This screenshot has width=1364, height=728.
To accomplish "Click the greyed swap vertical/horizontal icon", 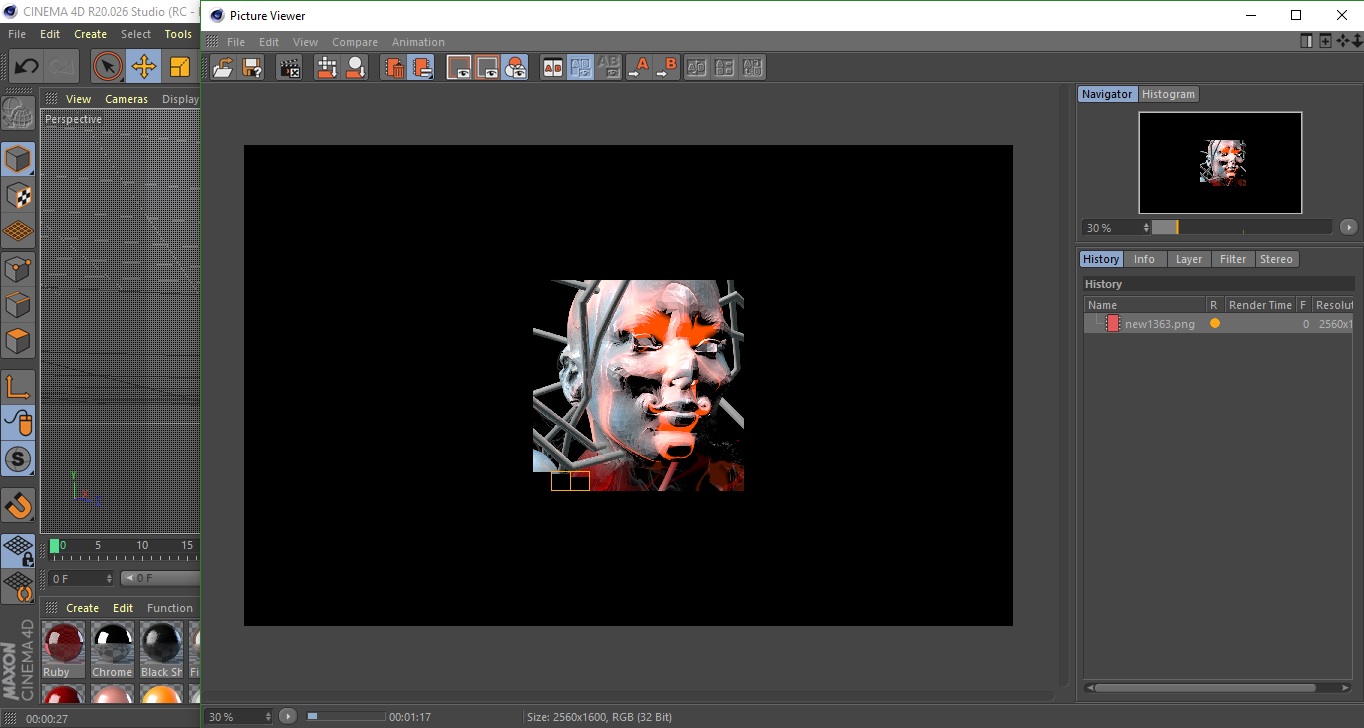I will point(697,67).
